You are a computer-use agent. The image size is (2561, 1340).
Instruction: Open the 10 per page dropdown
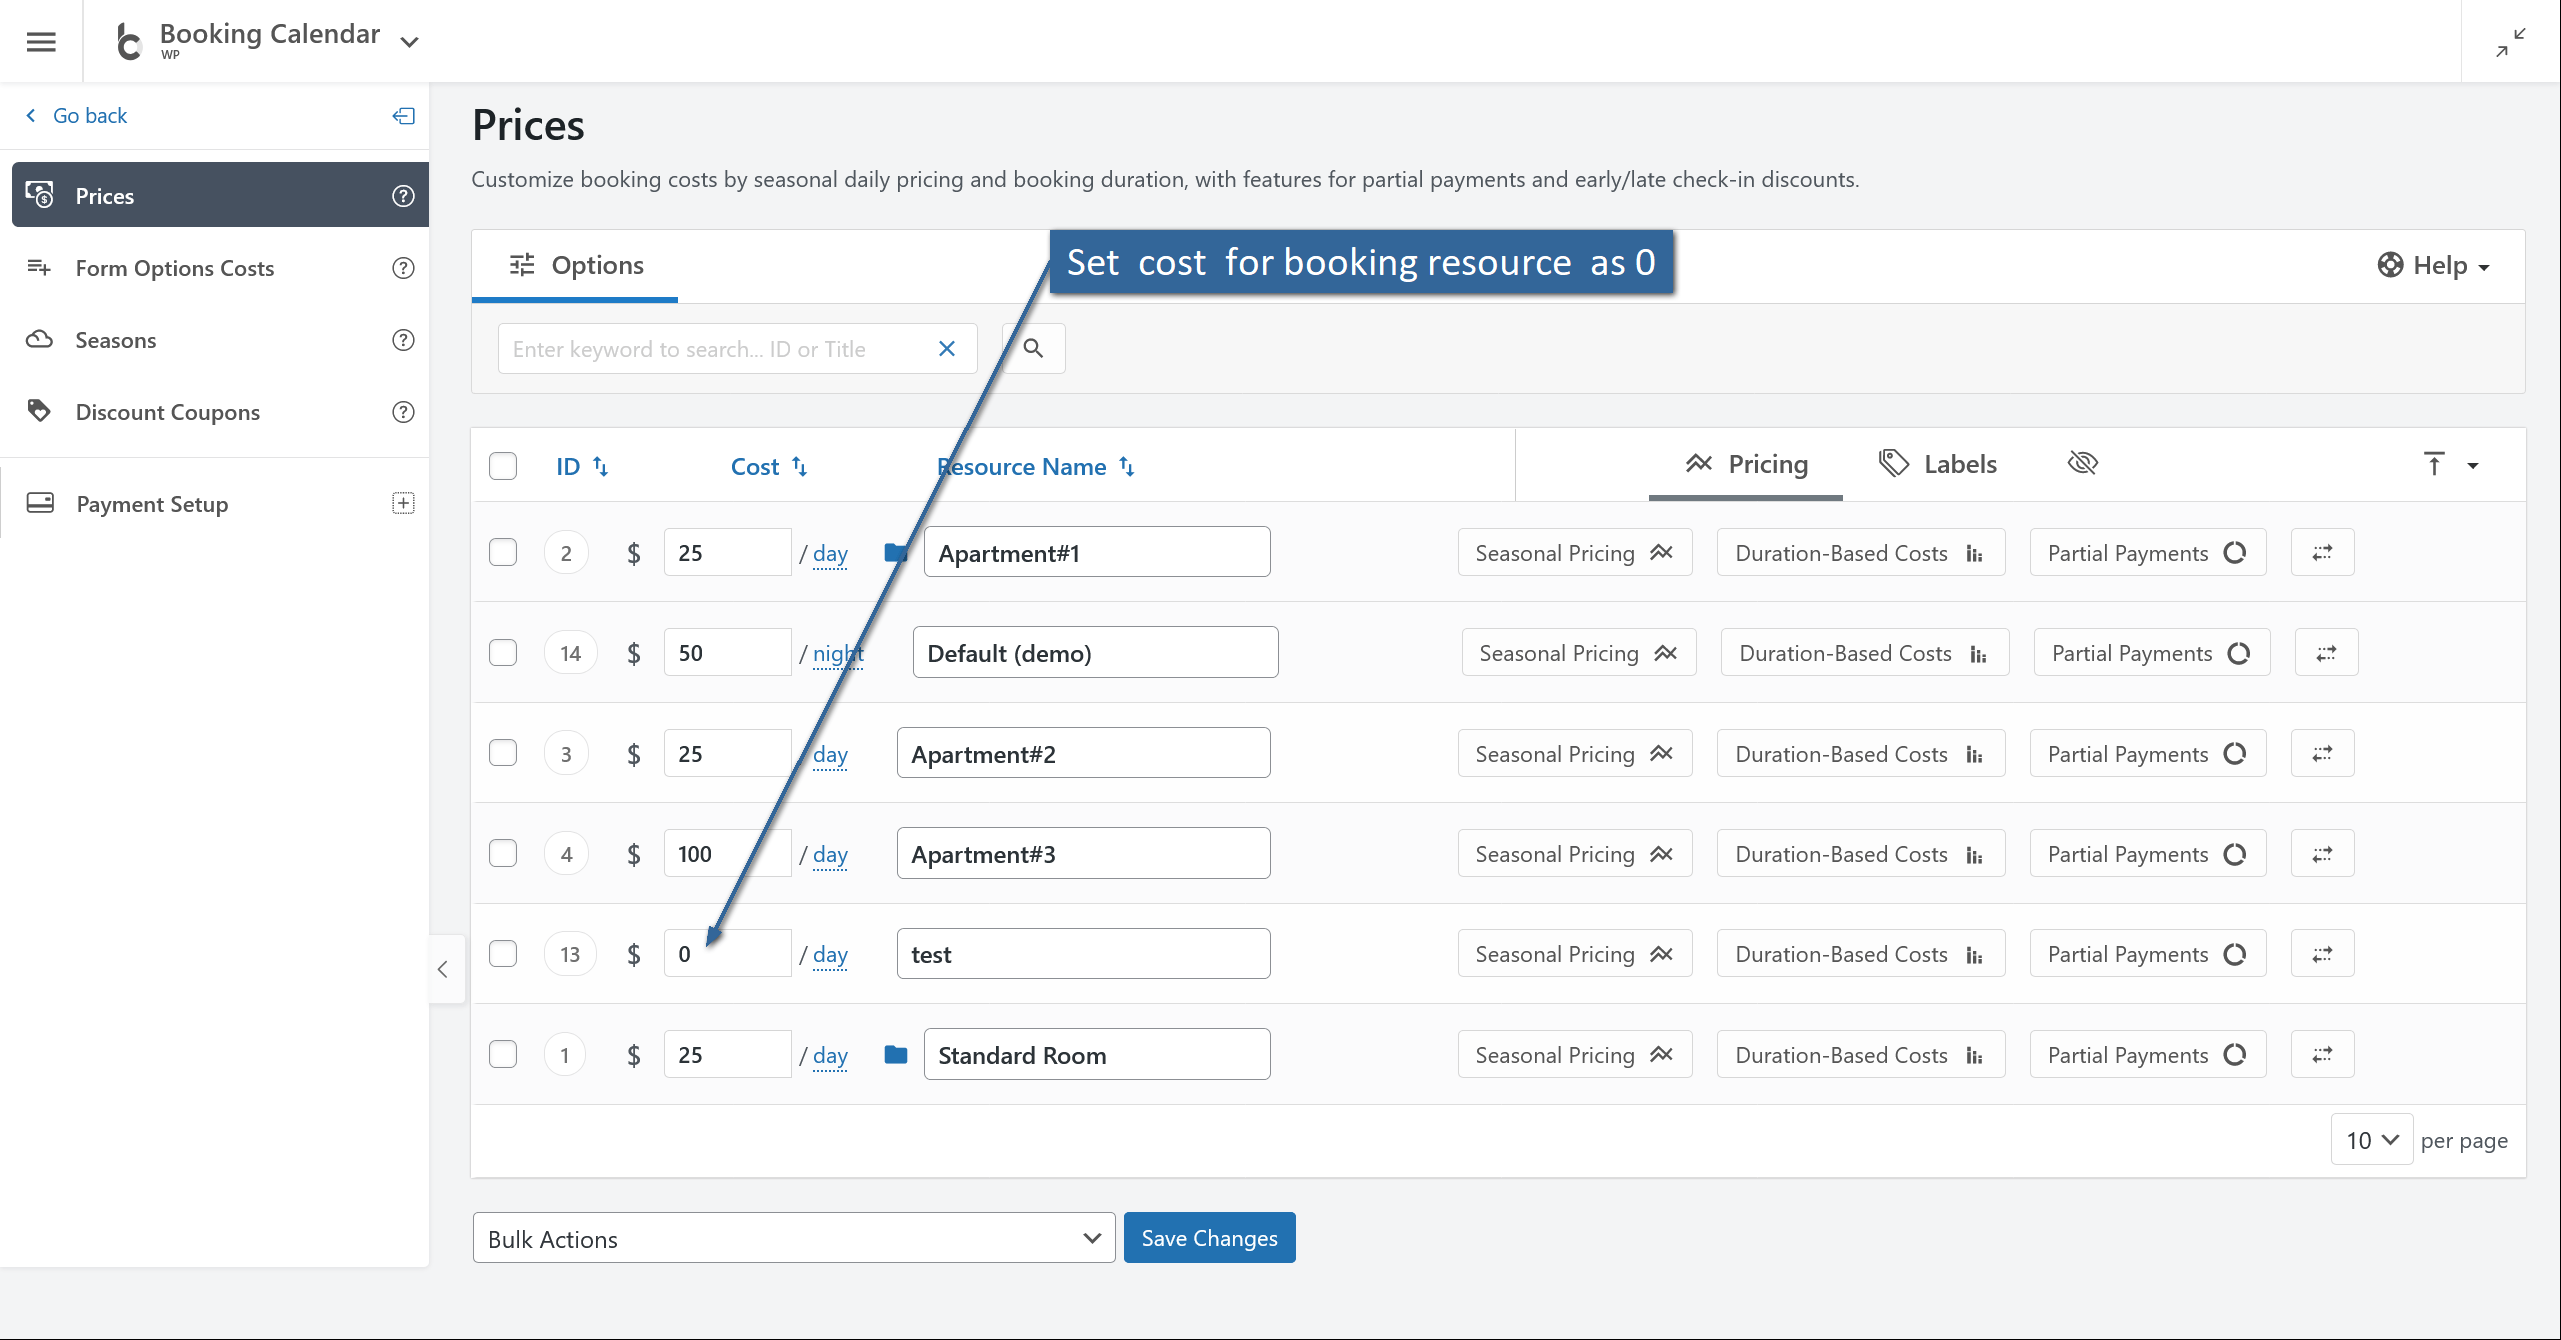coord(2372,1140)
